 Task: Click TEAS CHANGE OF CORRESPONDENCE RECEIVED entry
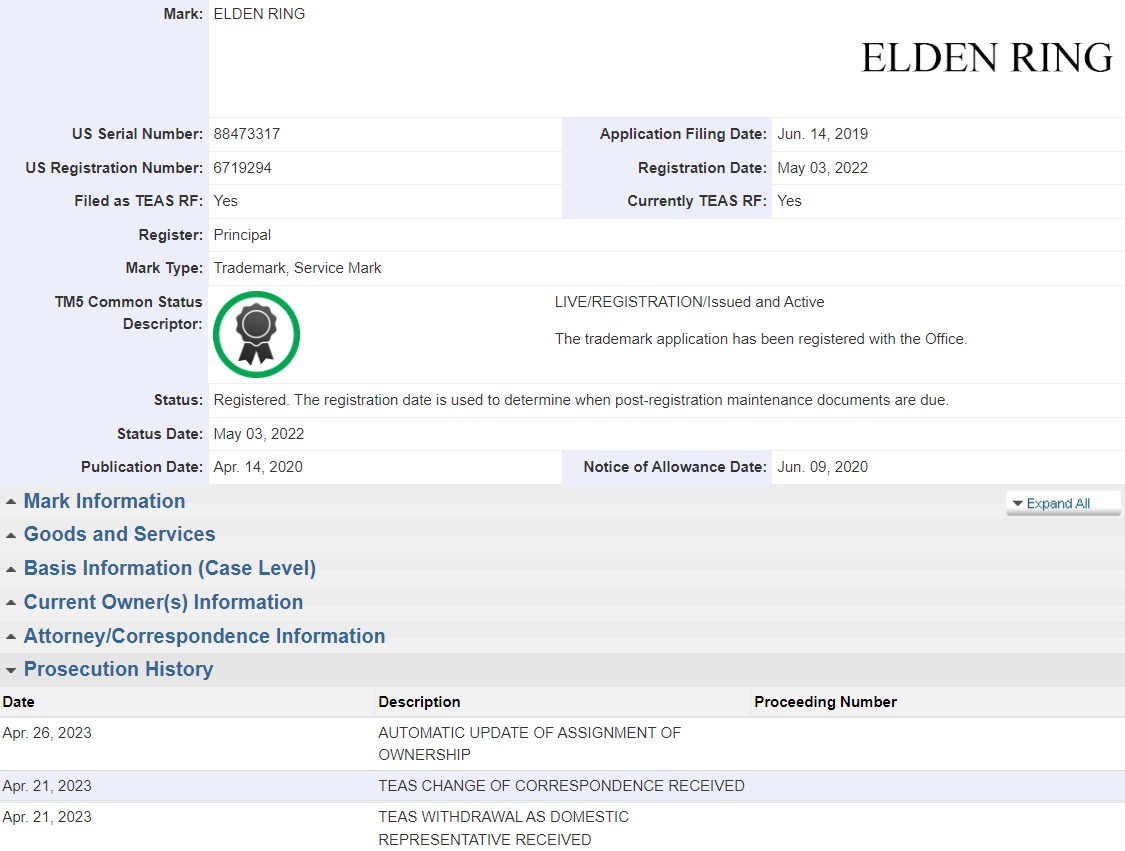[x=561, y=786]
